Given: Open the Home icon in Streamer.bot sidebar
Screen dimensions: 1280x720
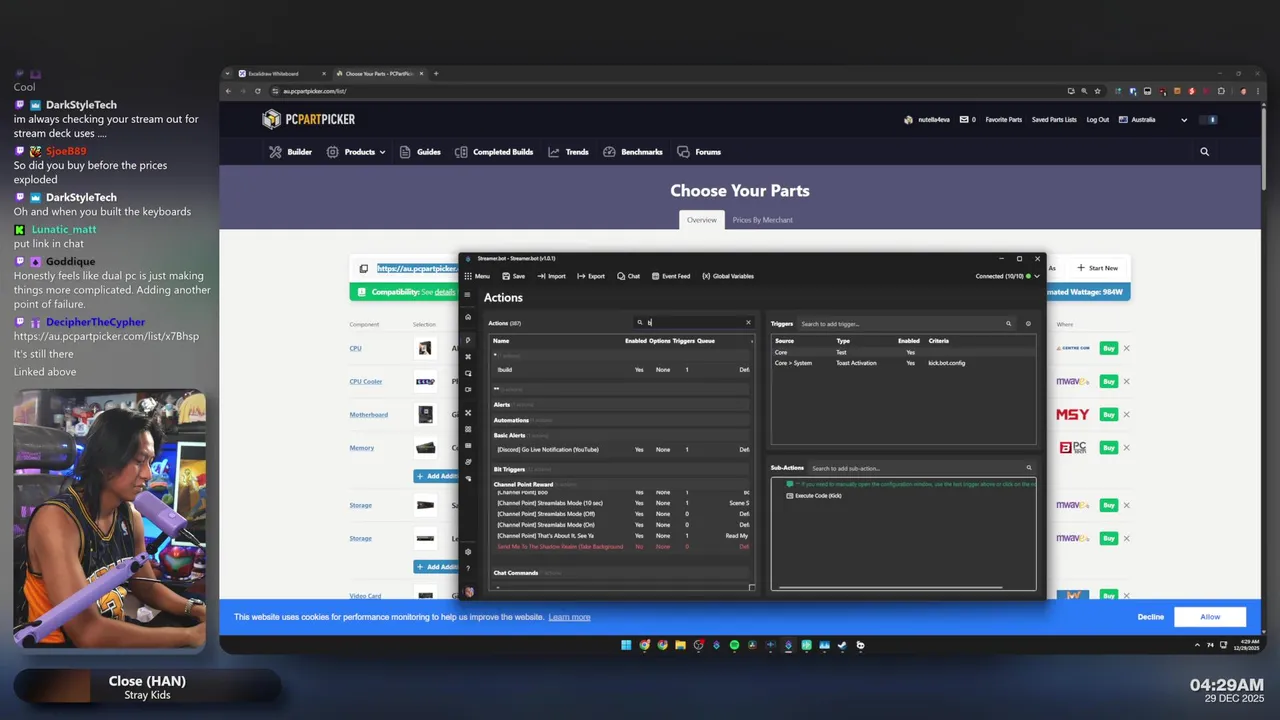Looking at the screenshot, I should 468,317.
